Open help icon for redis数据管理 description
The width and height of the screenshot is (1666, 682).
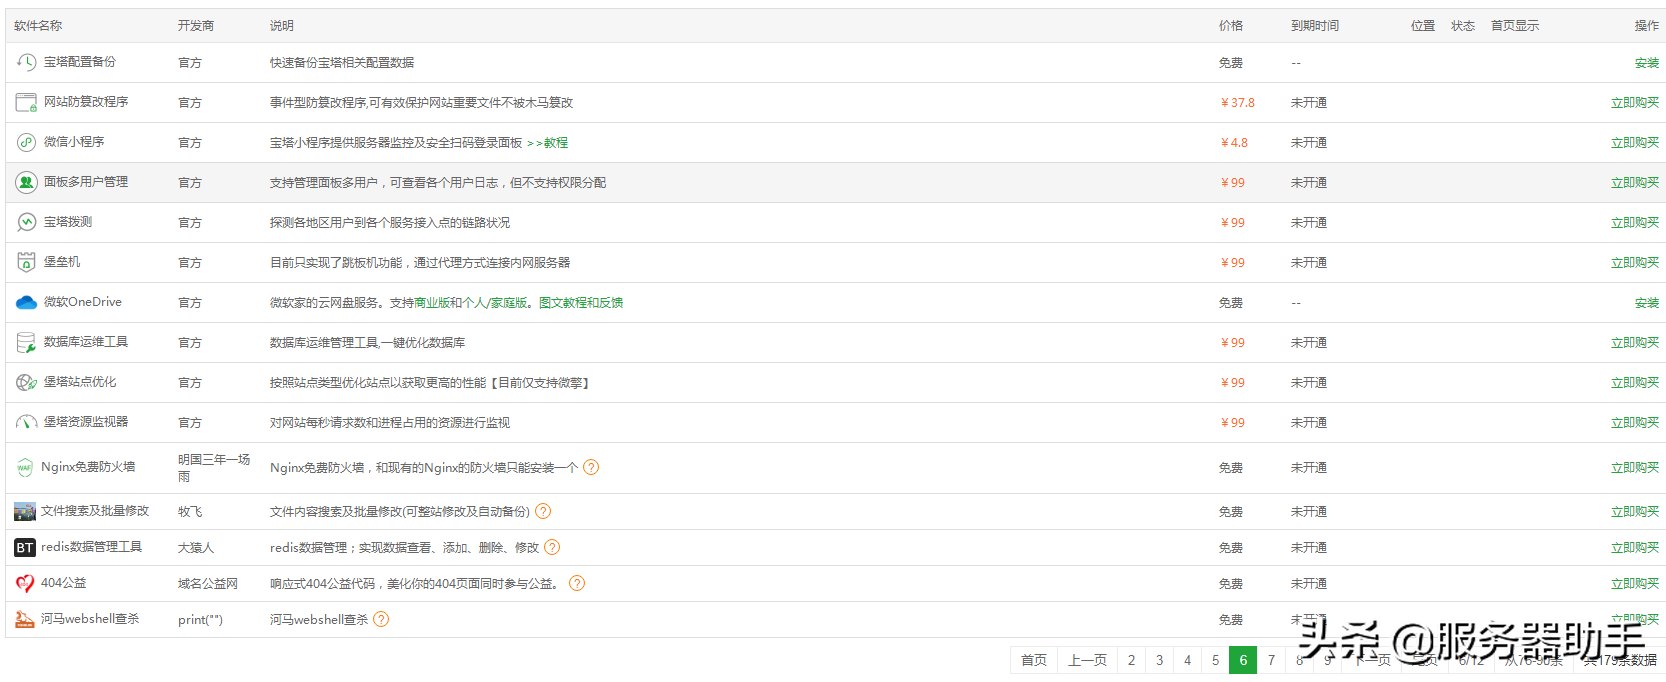pyautogui.click(x=552, y=547)
